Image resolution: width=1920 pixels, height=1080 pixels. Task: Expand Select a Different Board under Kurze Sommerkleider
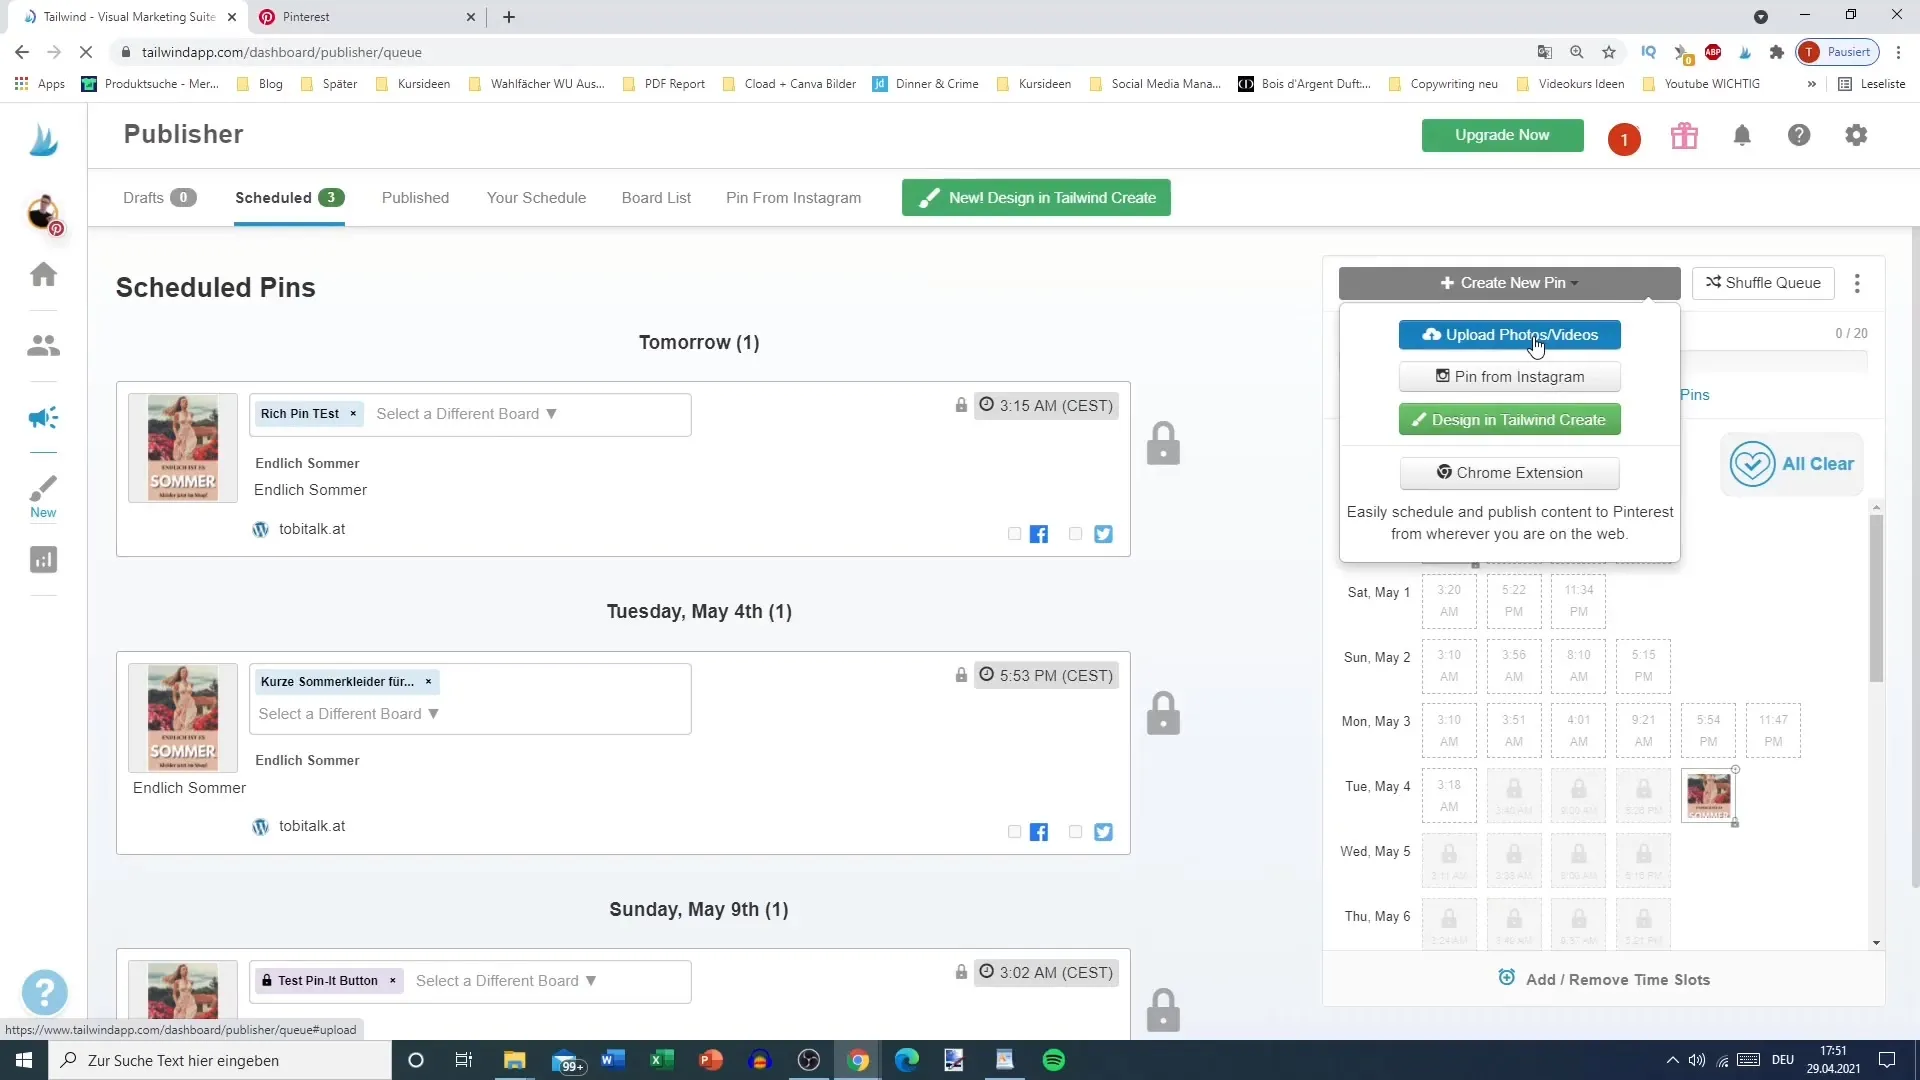click(x=348, y=714)
